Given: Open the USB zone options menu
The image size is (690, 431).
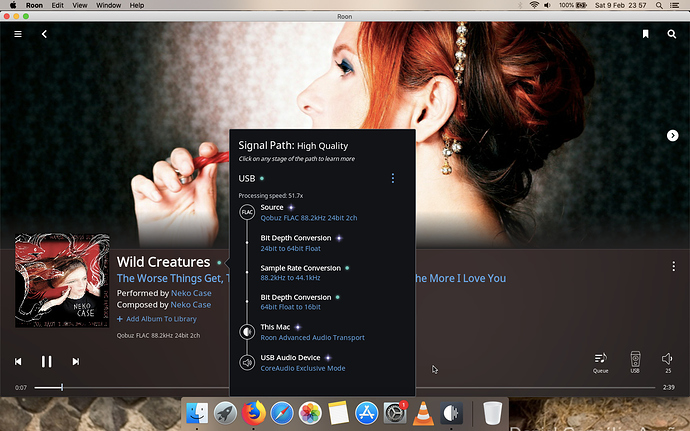Looking at the screenshot, I should pos(393,178).
